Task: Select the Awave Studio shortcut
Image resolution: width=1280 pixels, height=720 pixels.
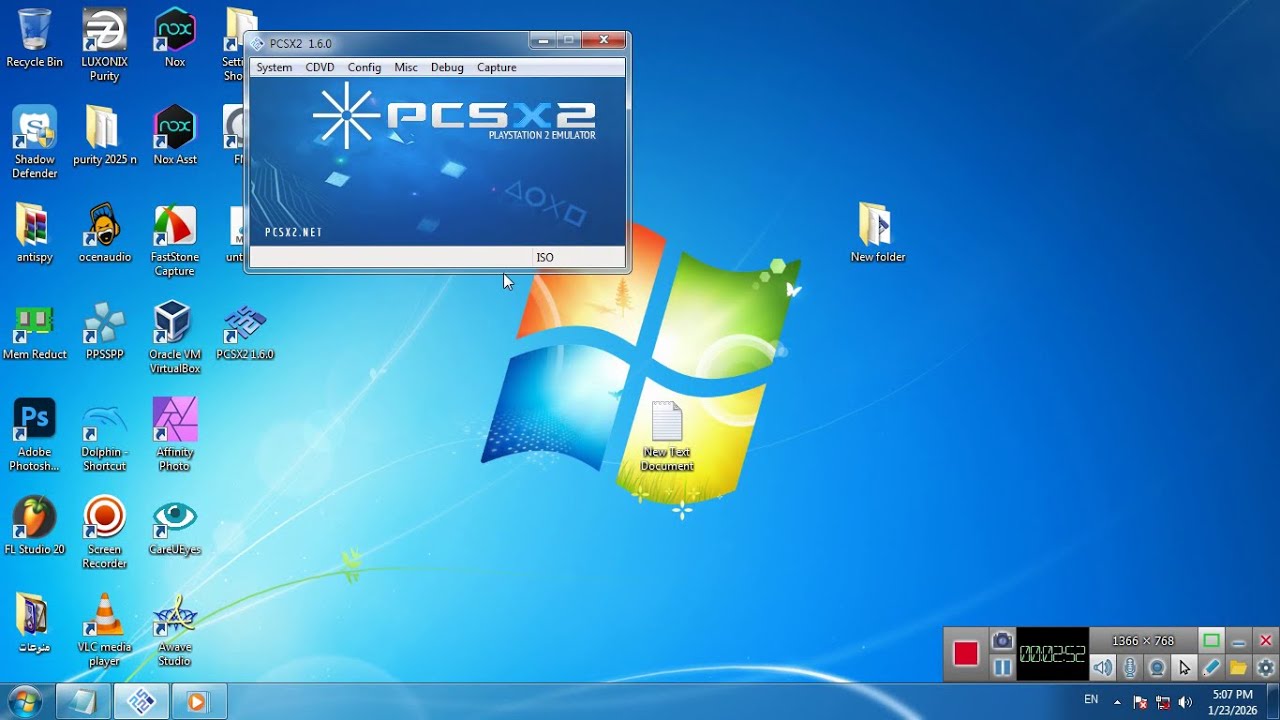Action: point(175,630)
